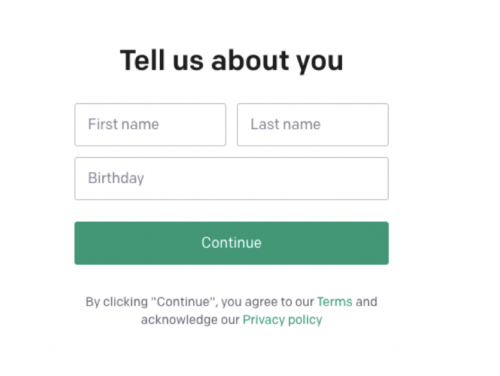
Task: Select the 'Tell us about you' heading
Action: tap(231, 60)
